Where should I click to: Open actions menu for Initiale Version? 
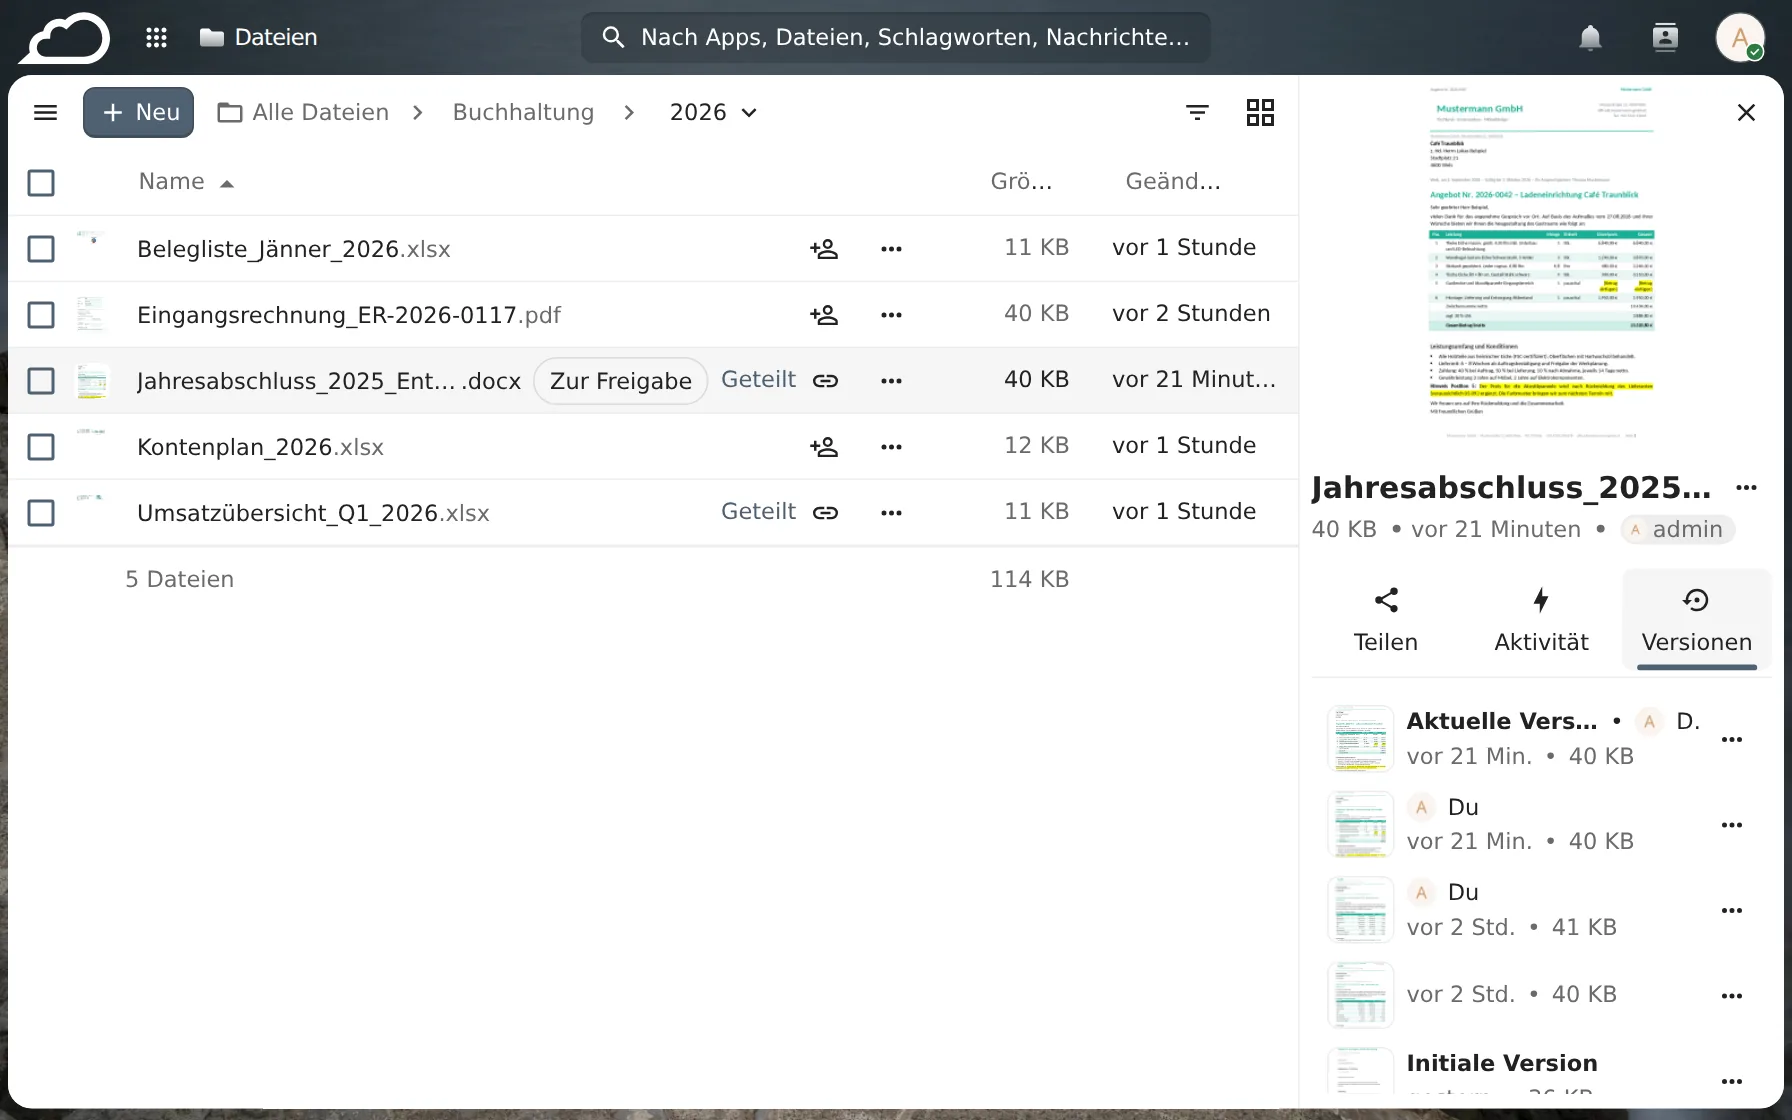[1732, 1081]
